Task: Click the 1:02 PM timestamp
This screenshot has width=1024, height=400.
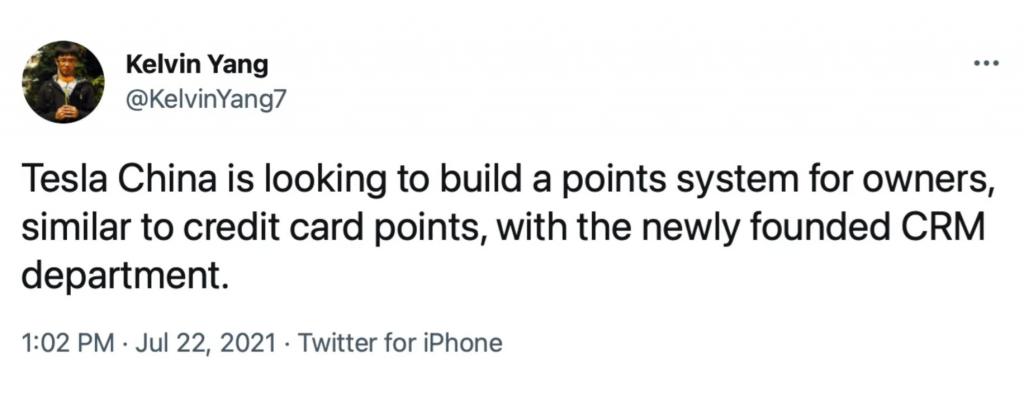Action: pos(68,342)
